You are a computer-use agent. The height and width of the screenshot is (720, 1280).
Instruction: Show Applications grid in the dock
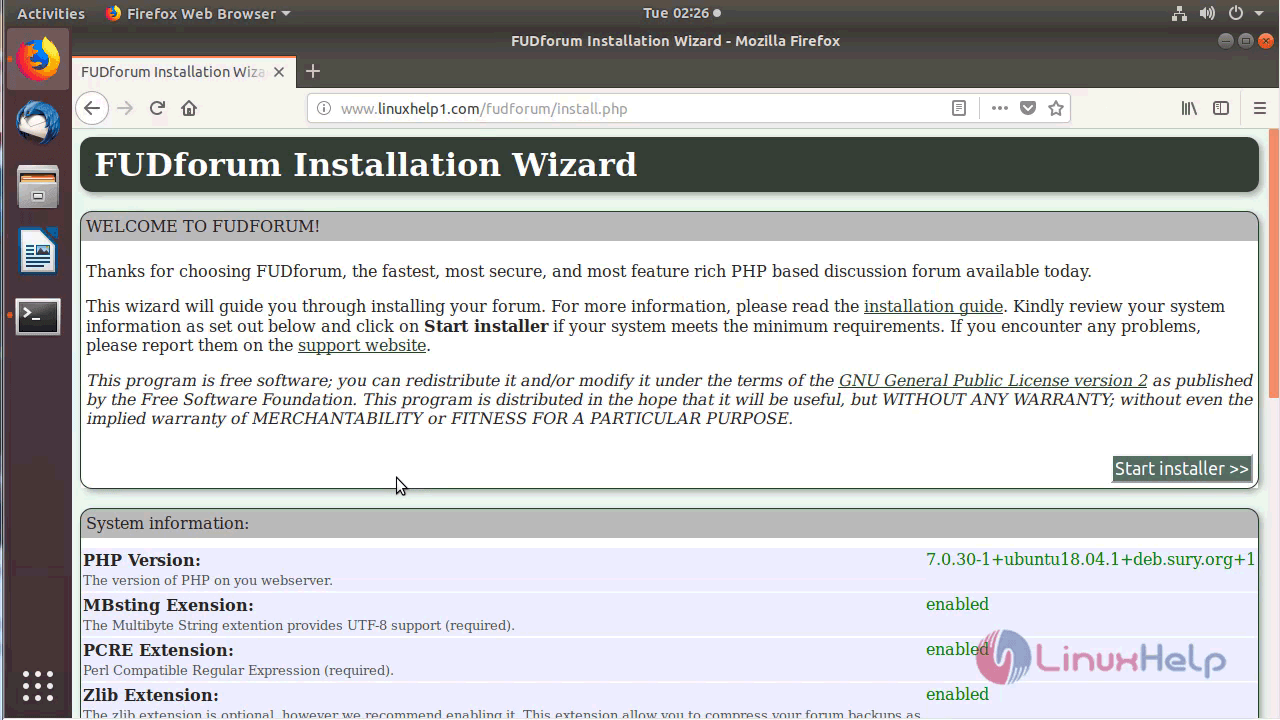pos(38,686)
